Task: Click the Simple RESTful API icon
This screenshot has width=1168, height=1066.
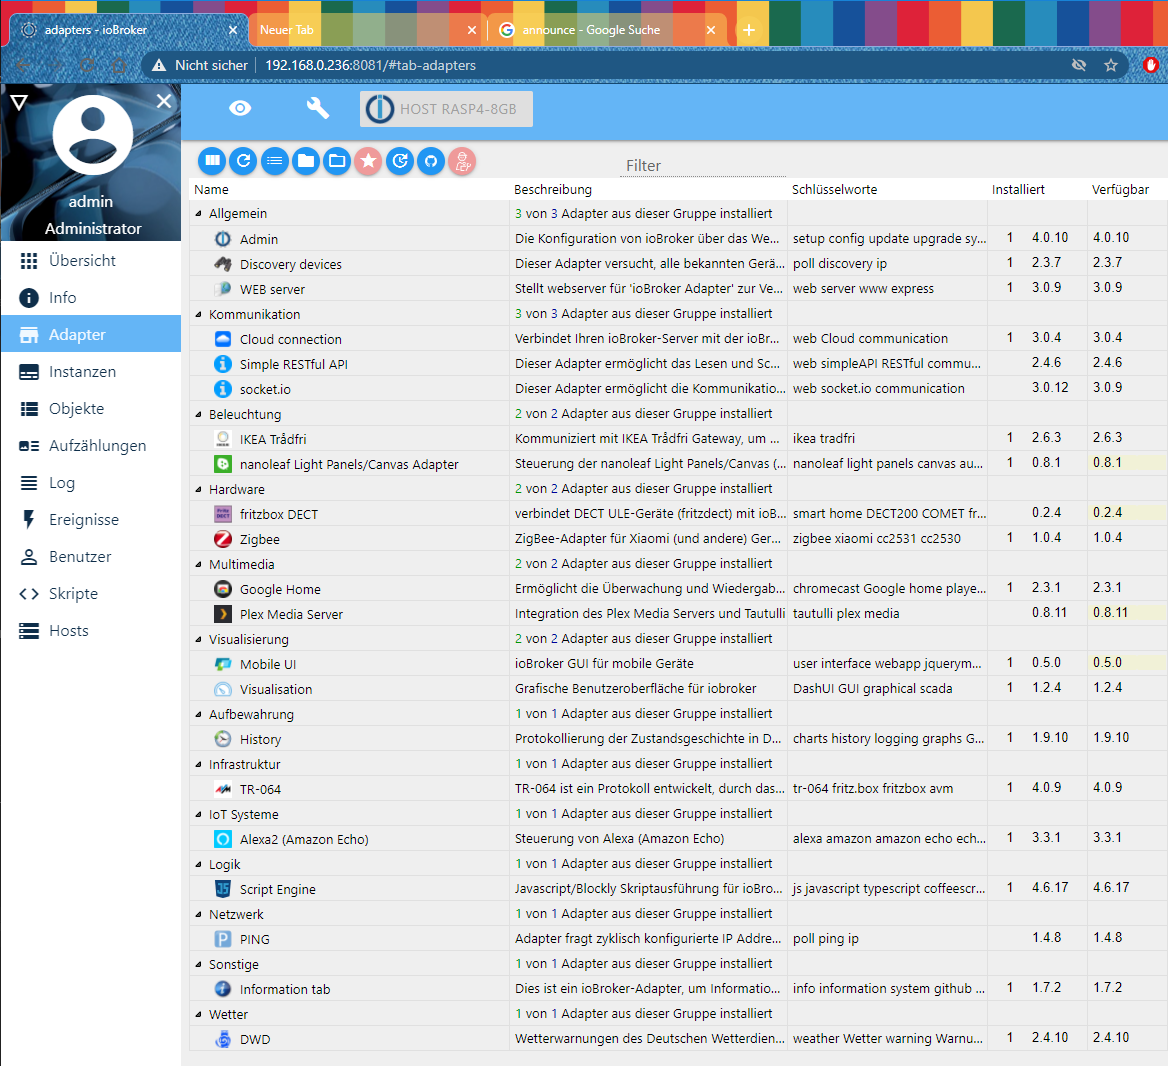Action: (223, 364)
